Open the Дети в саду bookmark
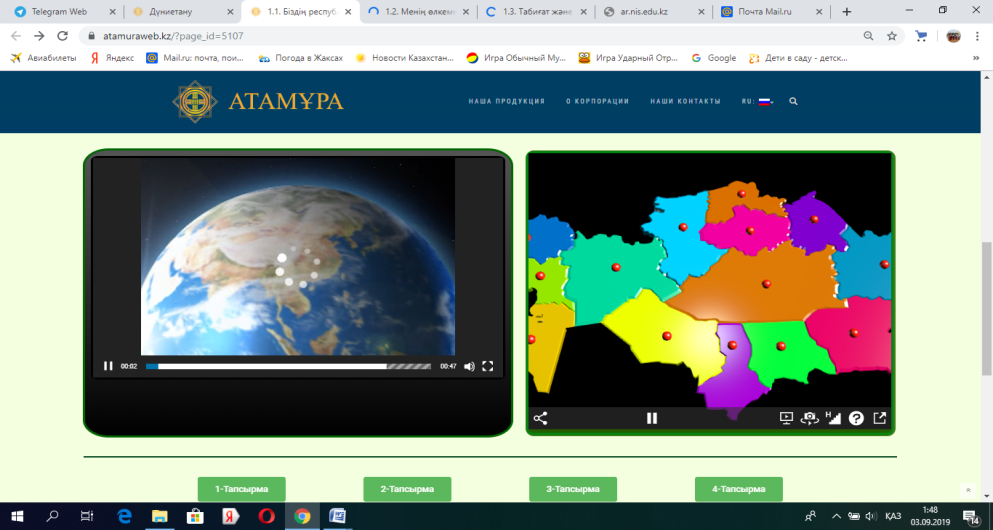 (798, 58)
